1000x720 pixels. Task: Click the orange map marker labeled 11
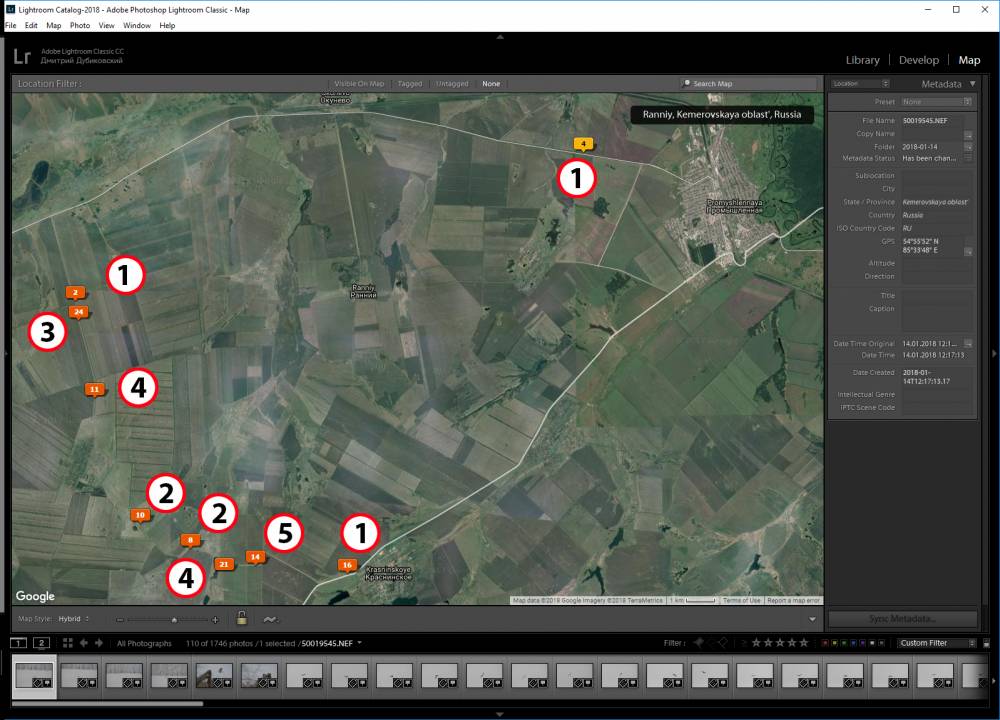[94, 388]
